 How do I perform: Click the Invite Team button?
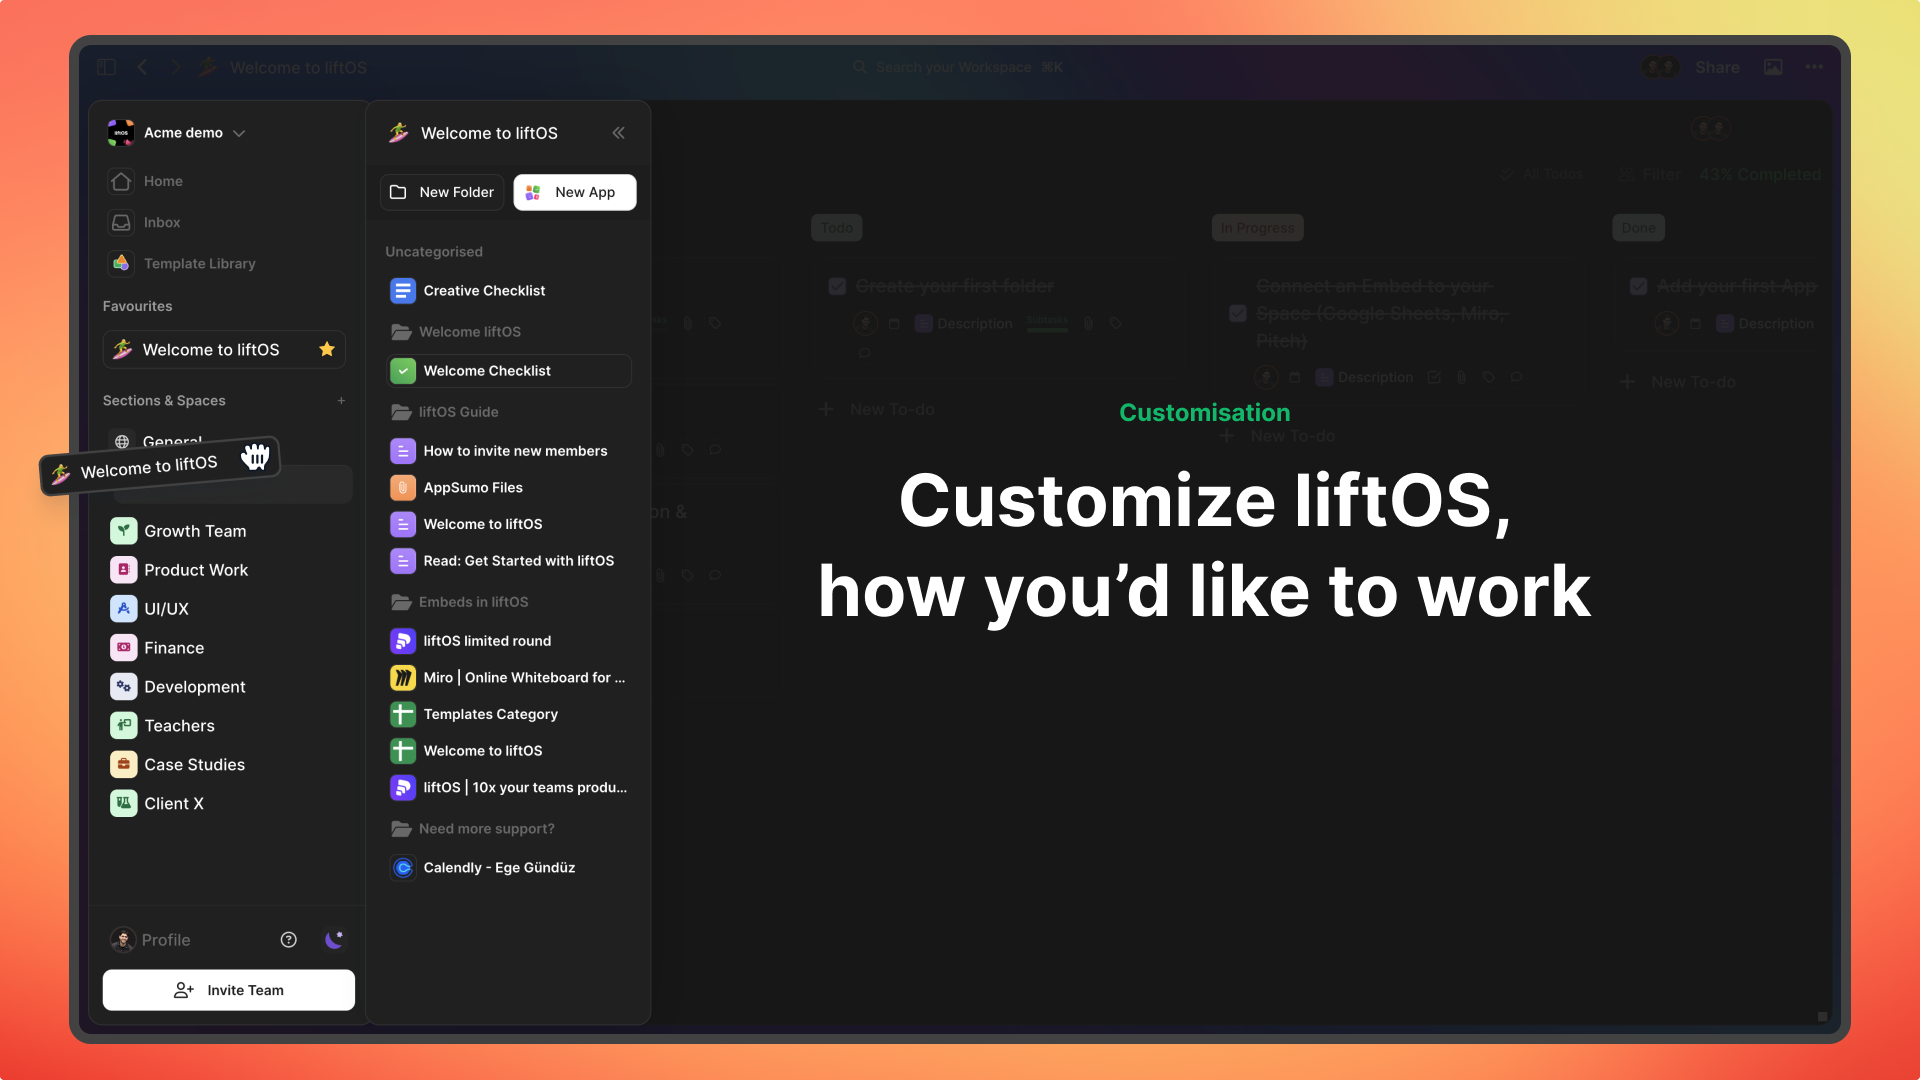pos(228,990)
